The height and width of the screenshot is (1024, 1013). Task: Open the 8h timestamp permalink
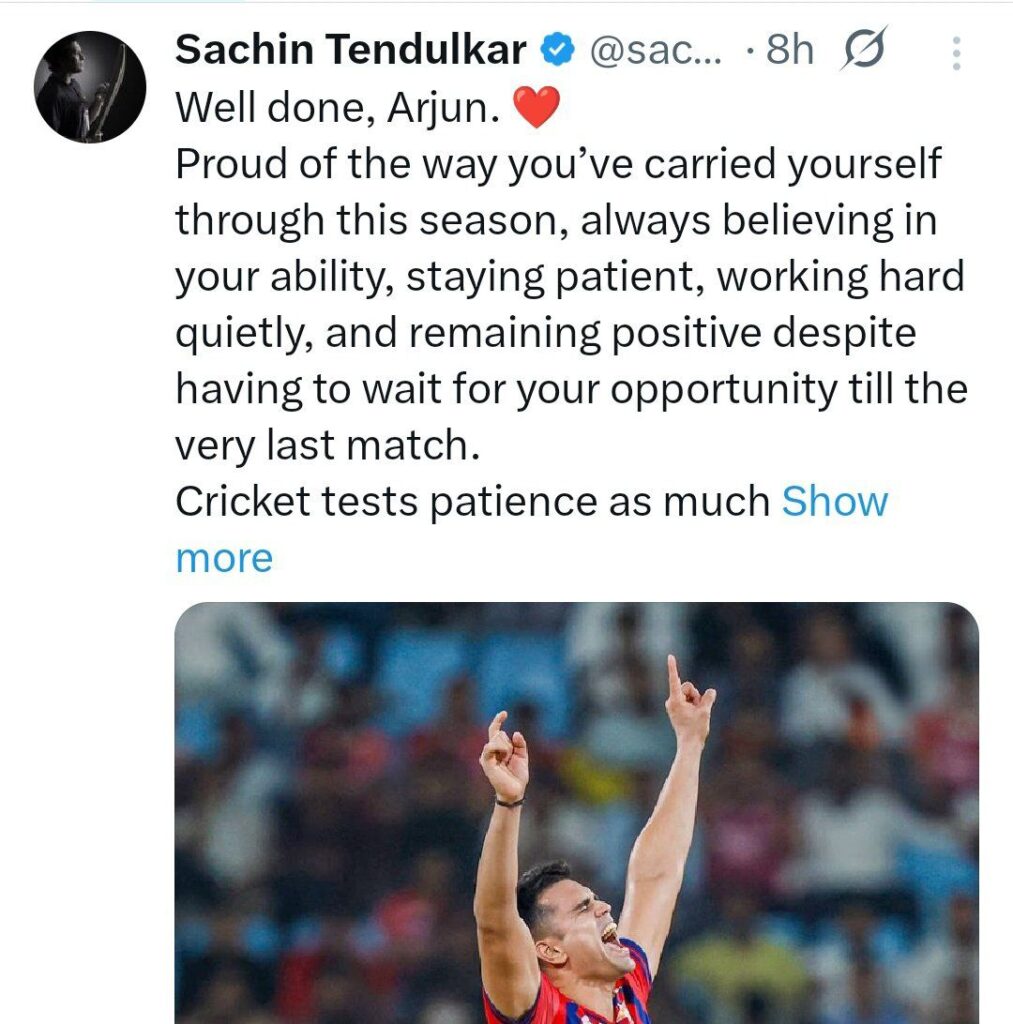[x=790, y=50]
